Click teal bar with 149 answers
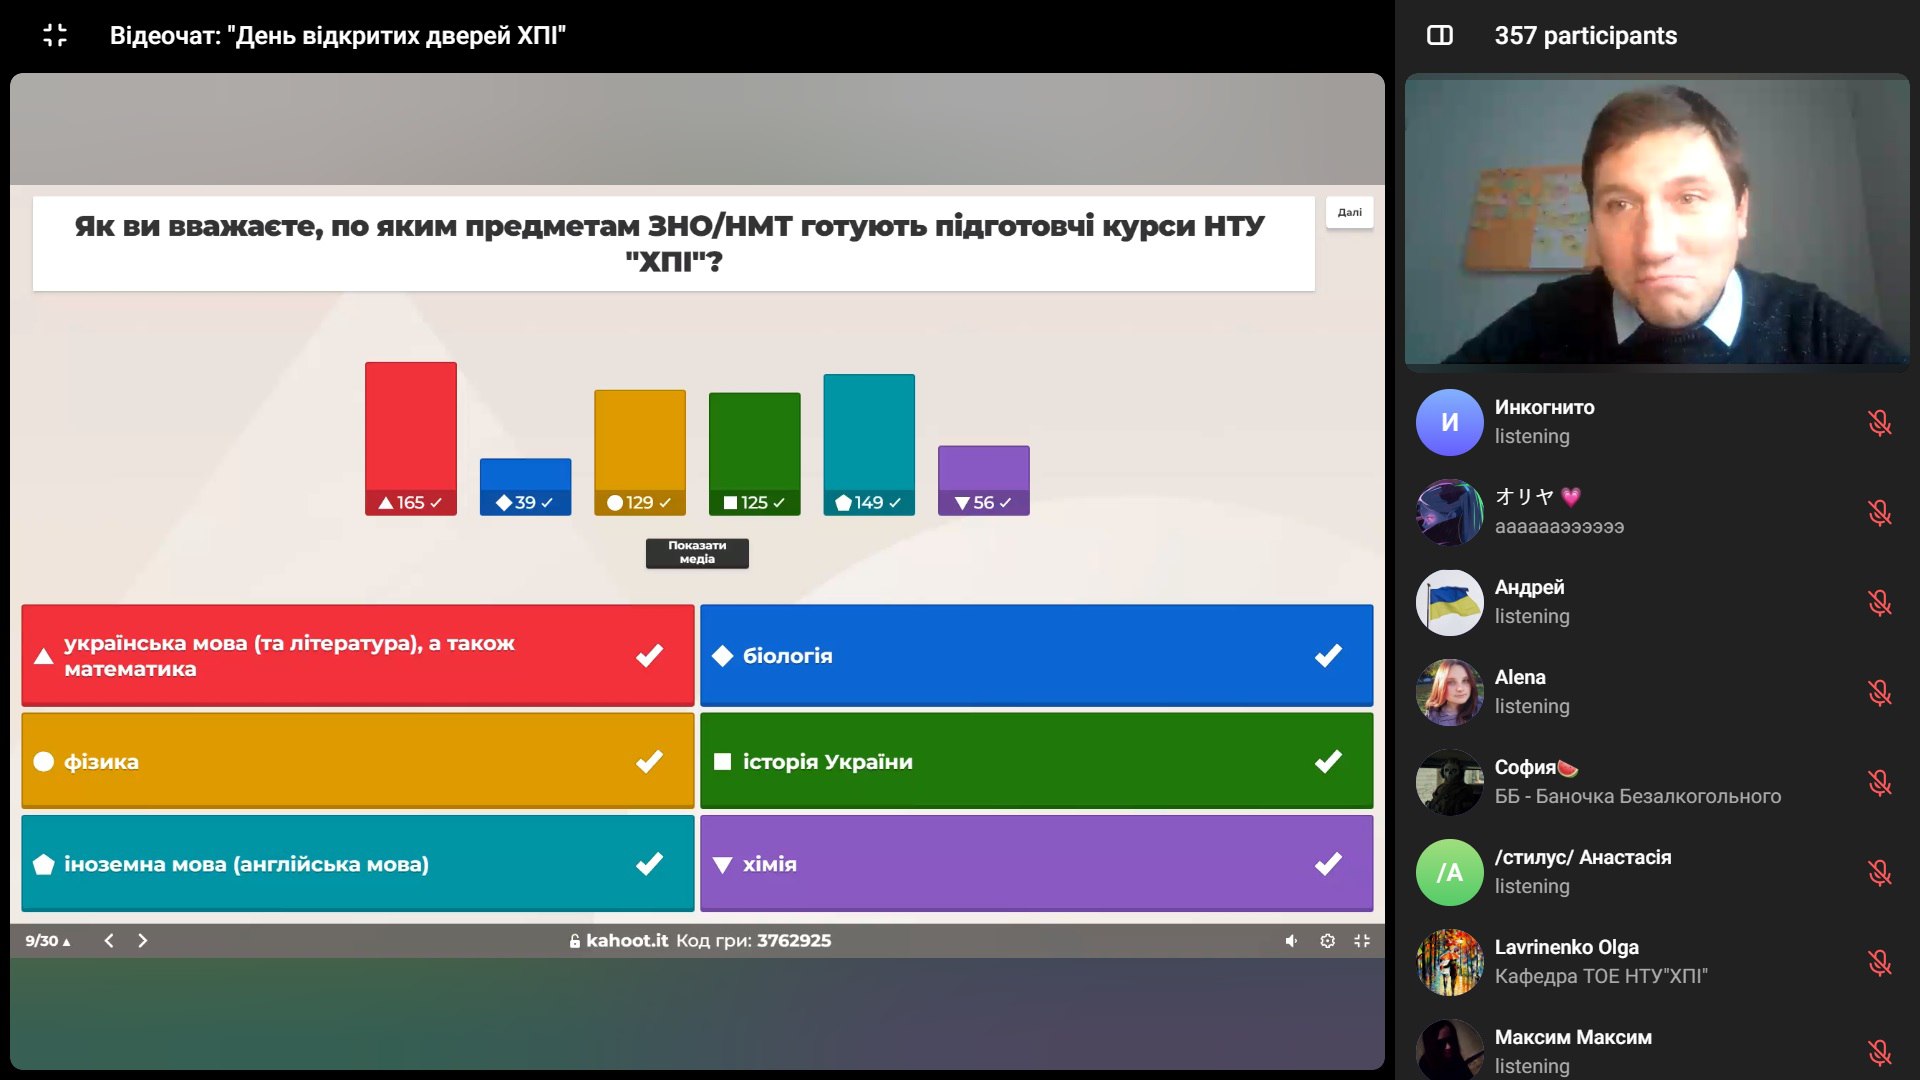1920x1080 pixels. [869, 445]
